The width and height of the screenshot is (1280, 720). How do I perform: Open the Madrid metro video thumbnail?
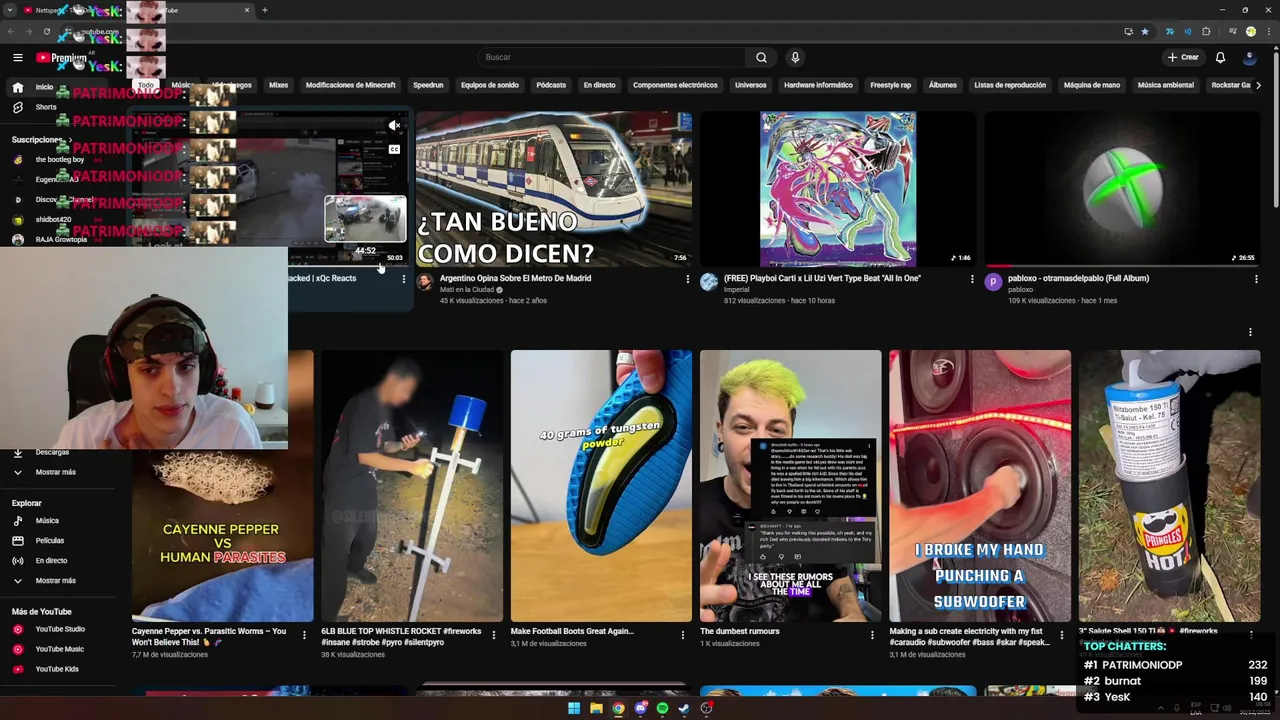point(554,189)
